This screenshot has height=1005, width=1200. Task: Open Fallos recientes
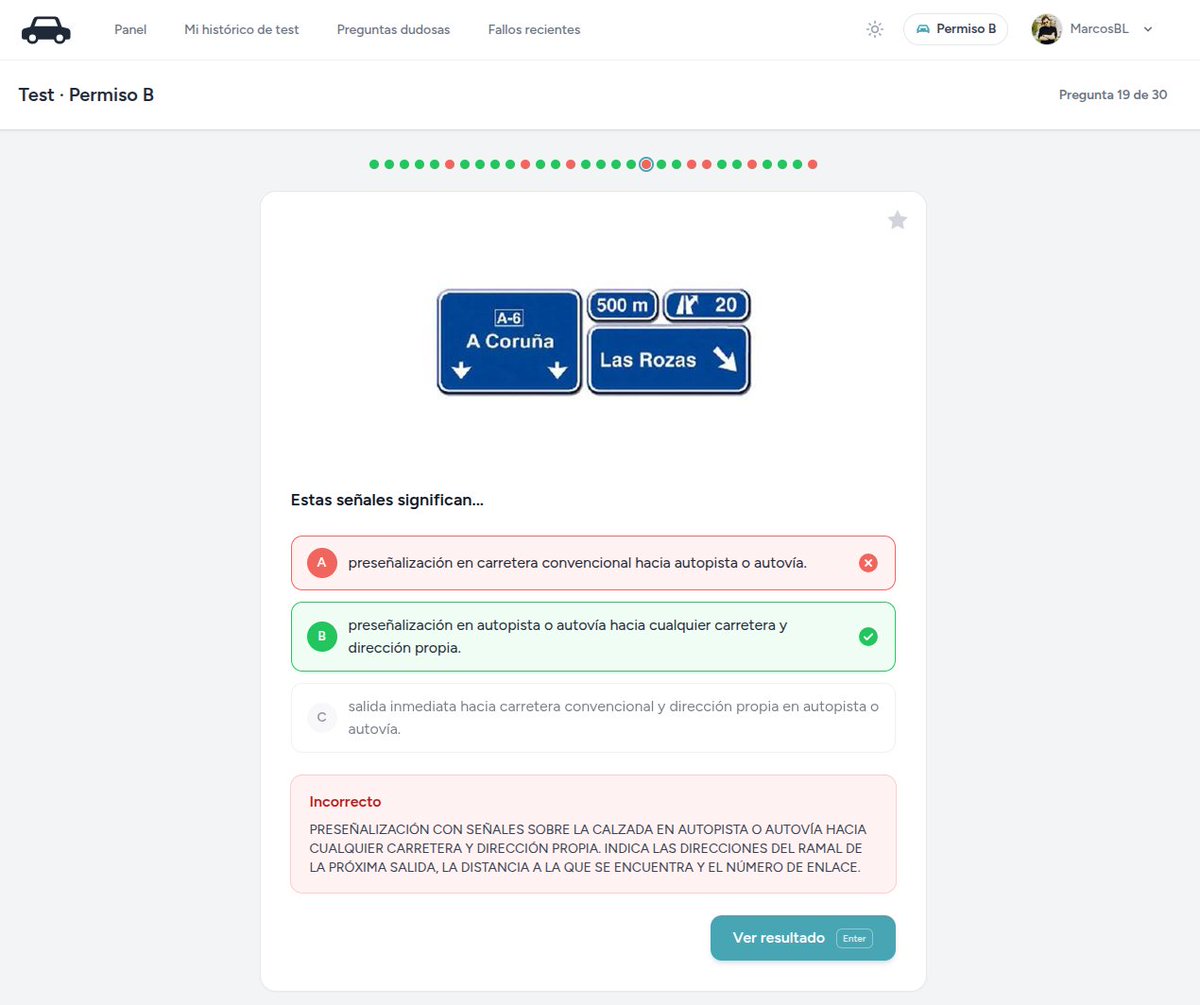[534, 30]
